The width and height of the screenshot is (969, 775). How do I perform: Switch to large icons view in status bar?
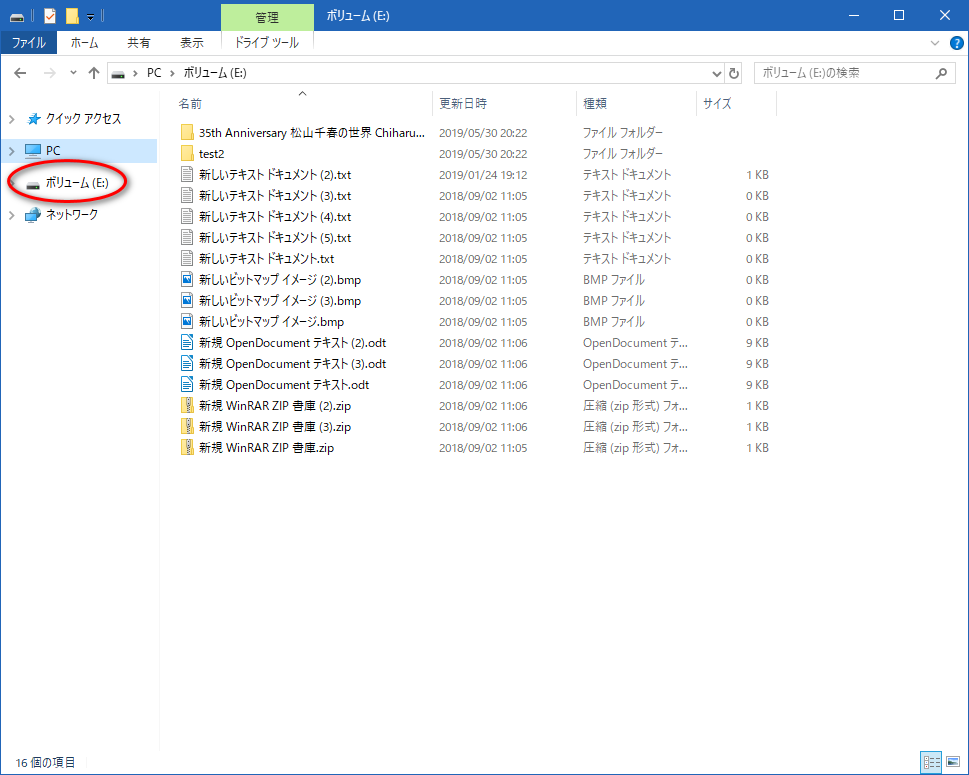952,762
